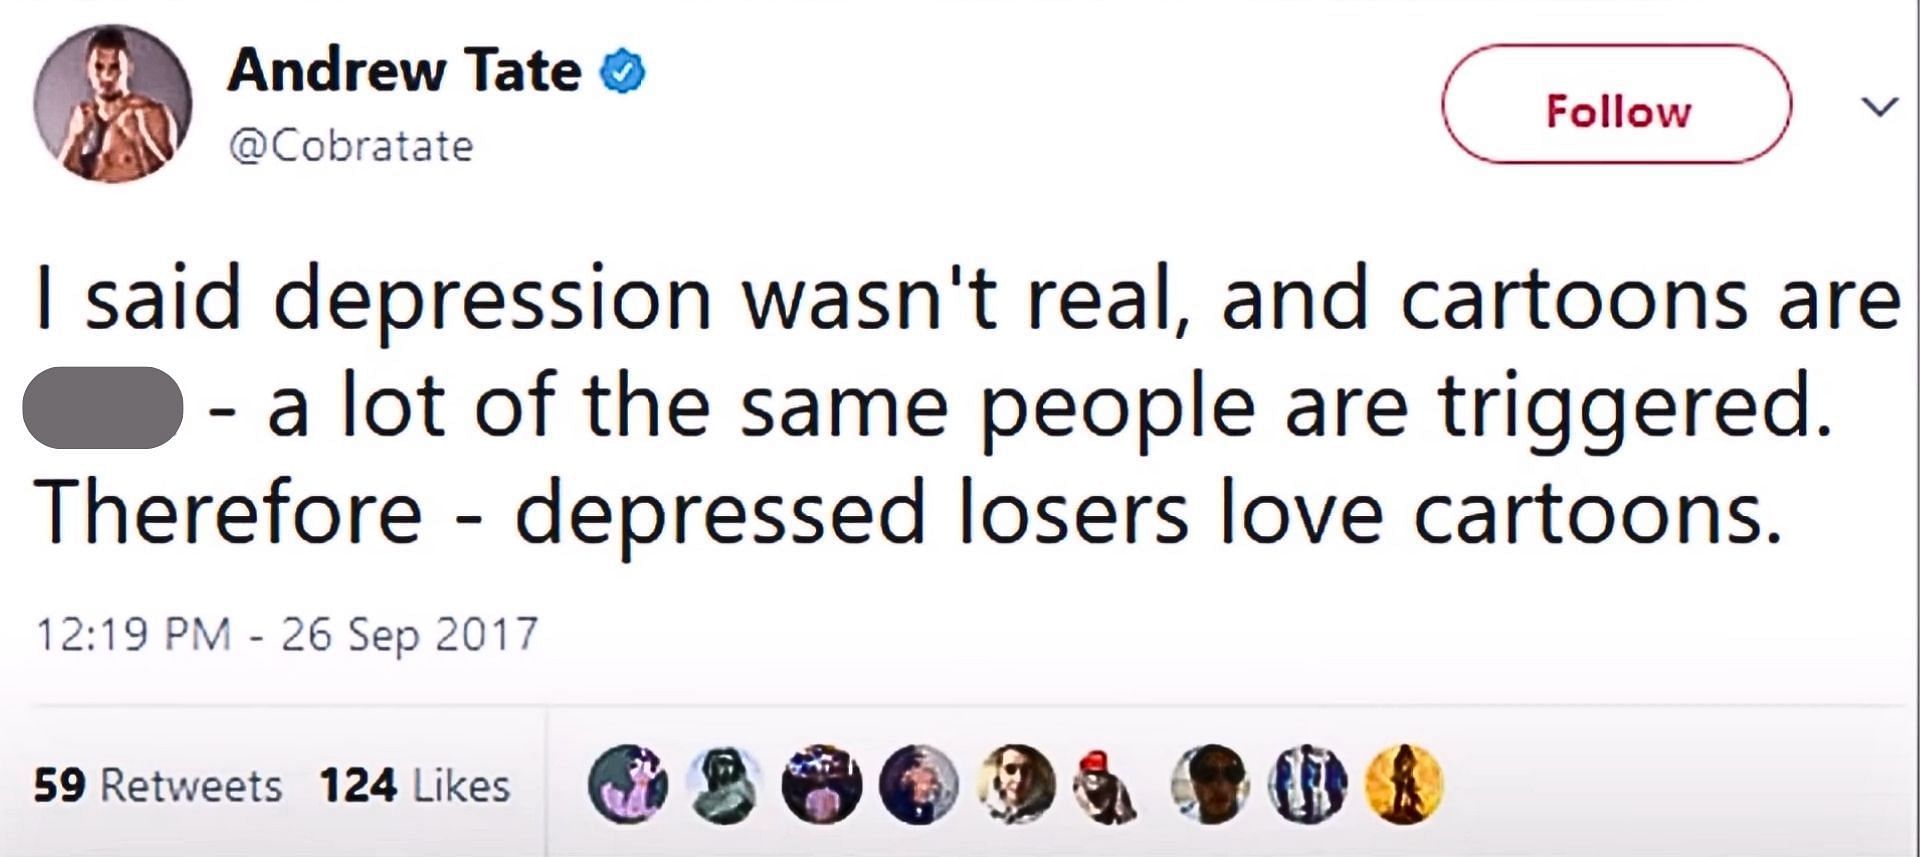Open Andrew Tate's profile picture
The width and height of the screenshot is (1920, 857).
tap(112, 103)
